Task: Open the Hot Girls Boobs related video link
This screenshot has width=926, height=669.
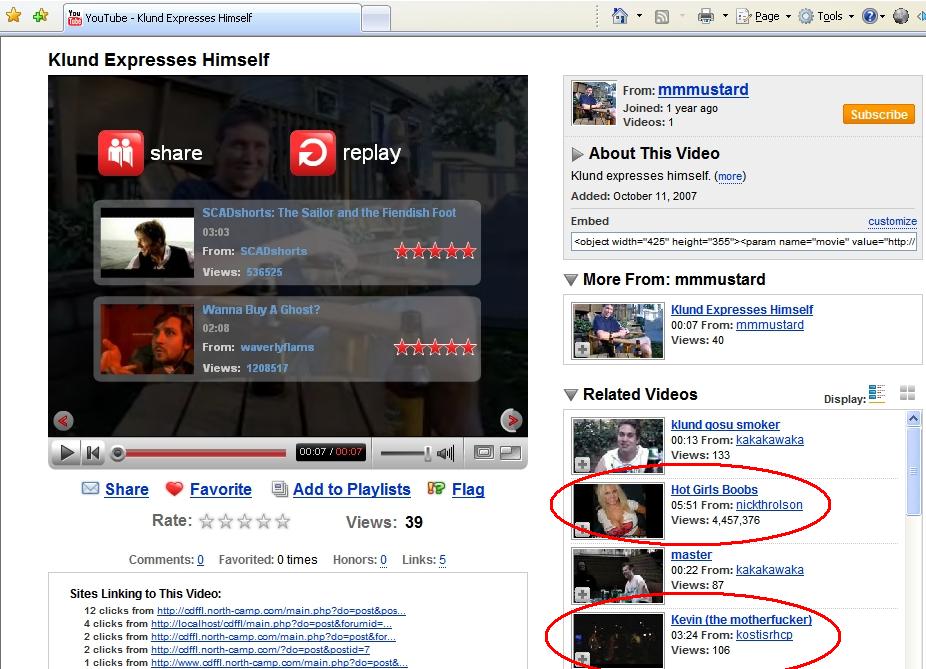Action: [x=714, y=489]
